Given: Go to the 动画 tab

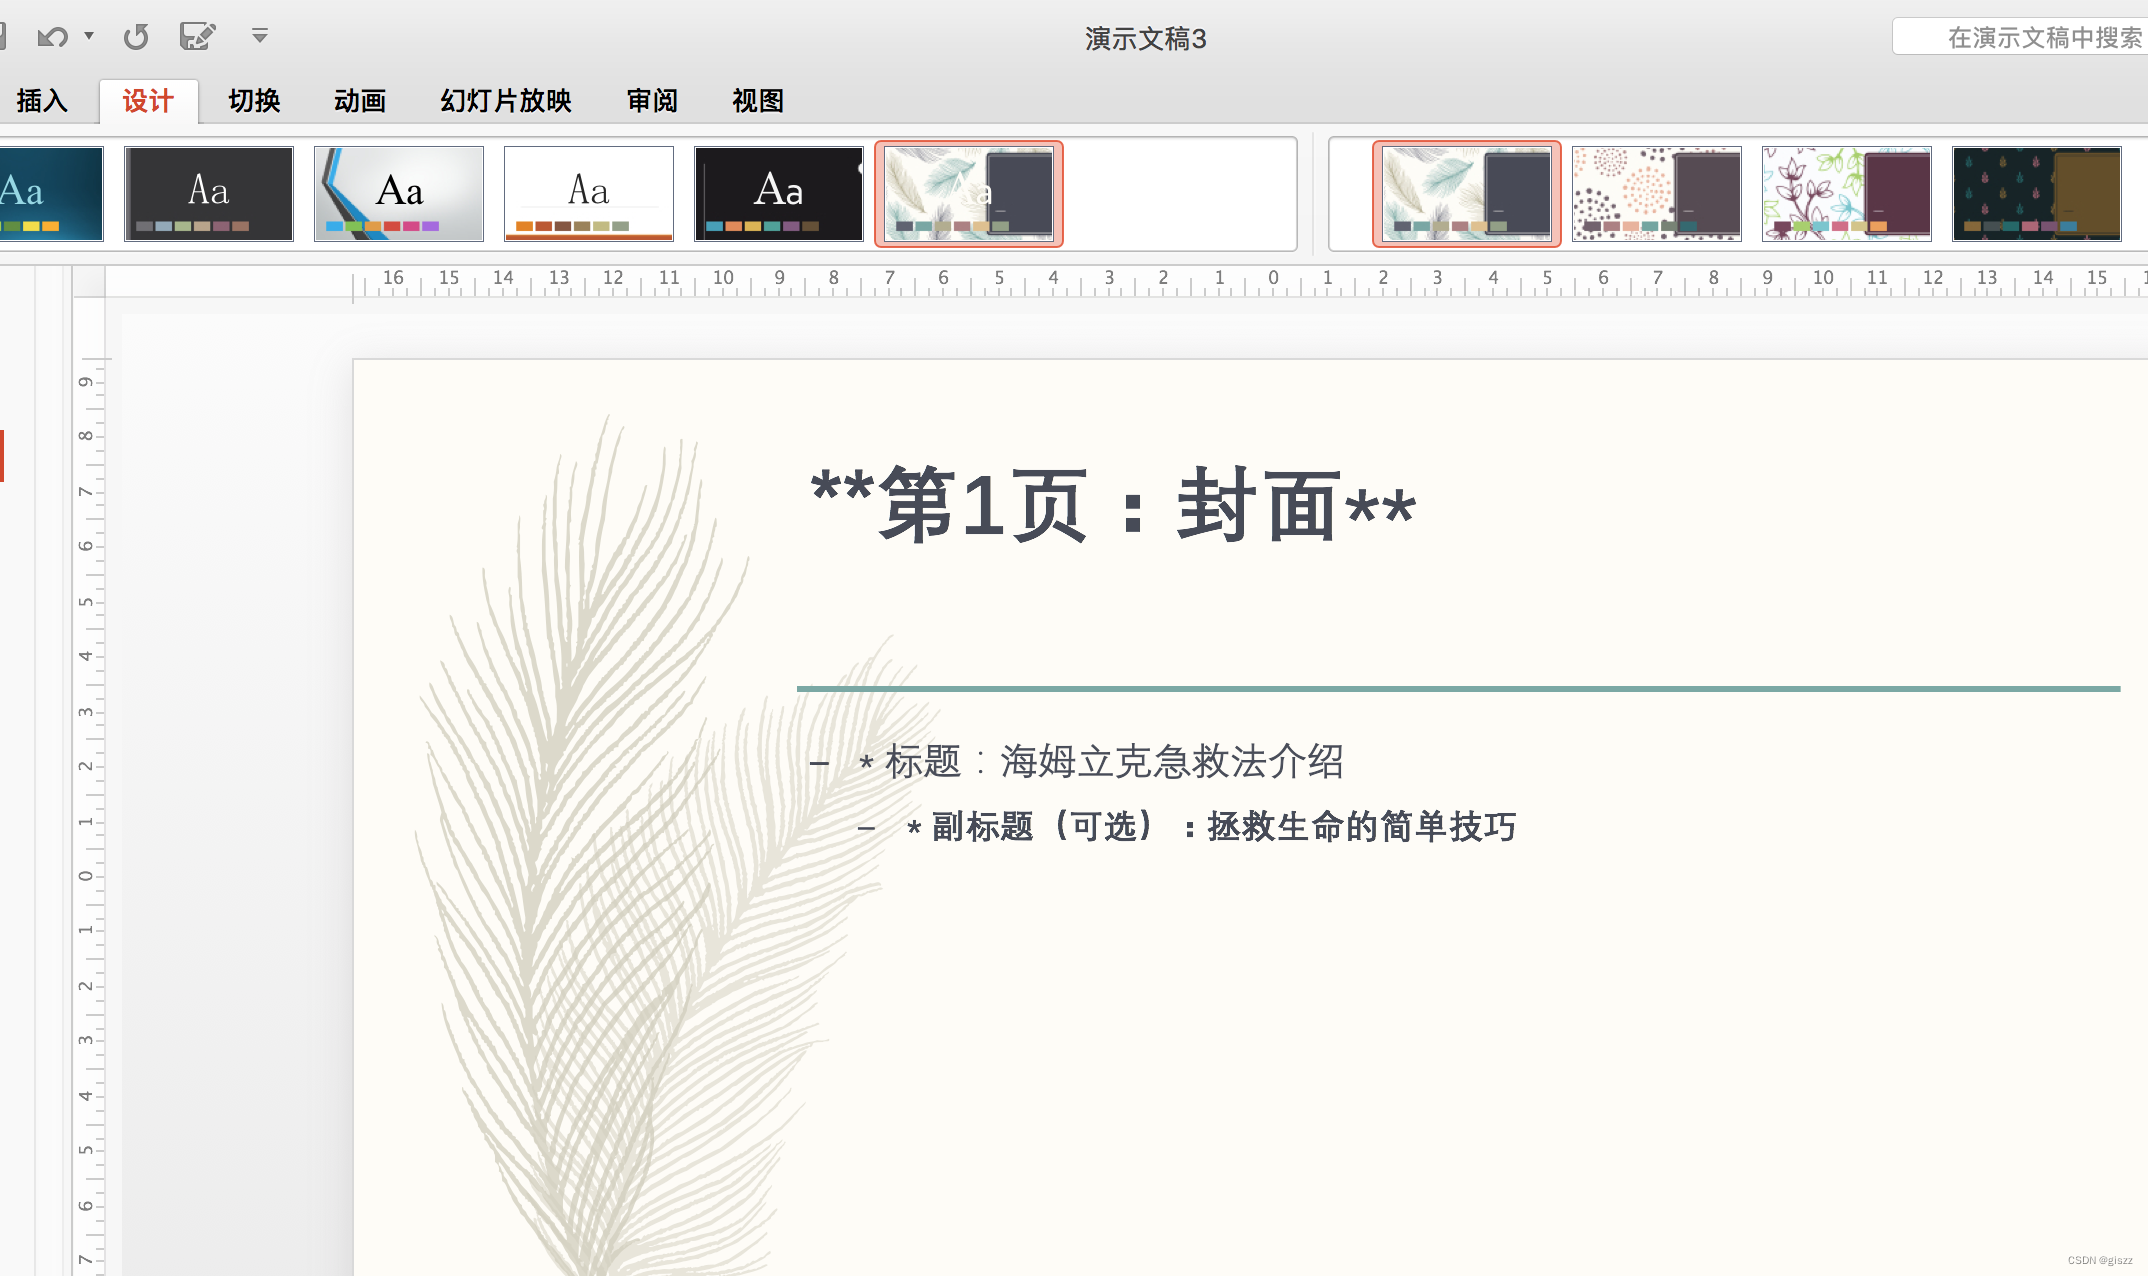Looking at the screenshot, I should [360, 101].
